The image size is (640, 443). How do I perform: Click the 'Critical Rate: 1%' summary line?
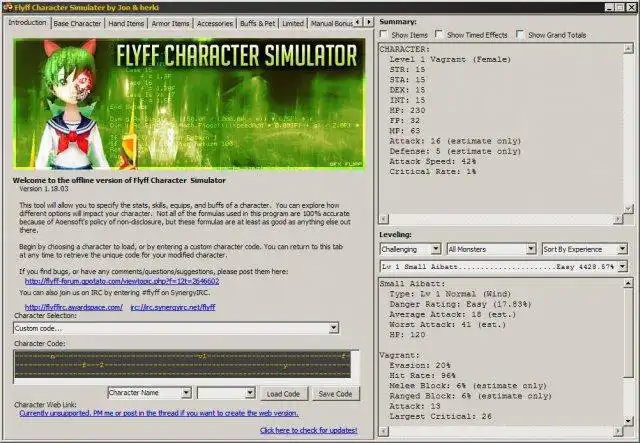coord(432,171)
